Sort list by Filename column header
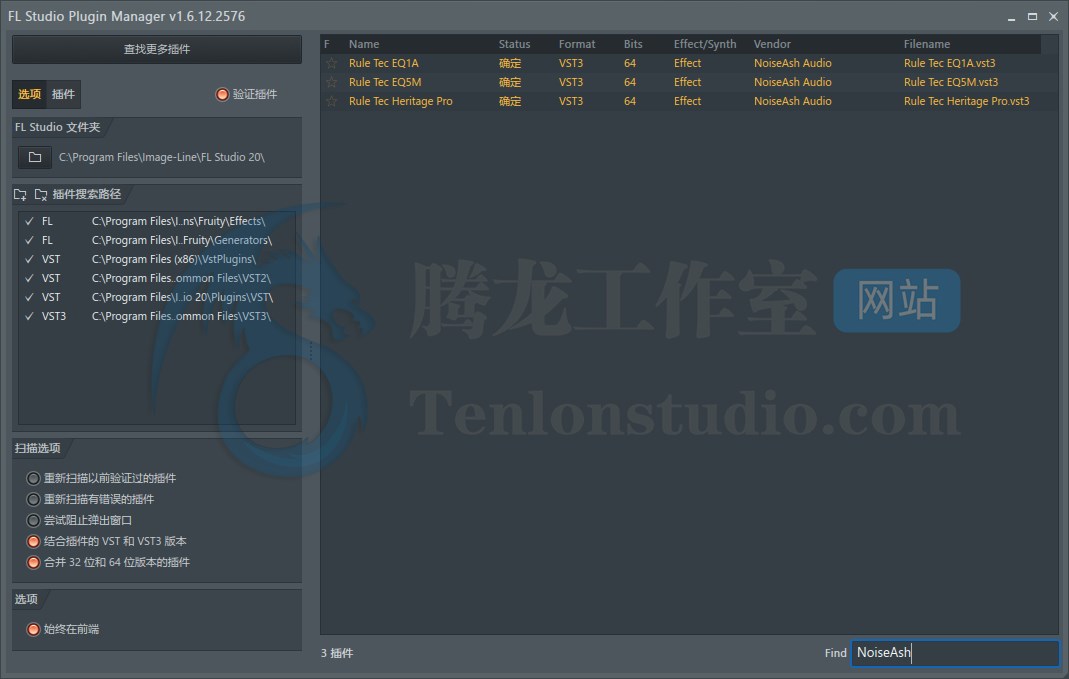The height and width of the screenshot is (679, 1069). 927,44
